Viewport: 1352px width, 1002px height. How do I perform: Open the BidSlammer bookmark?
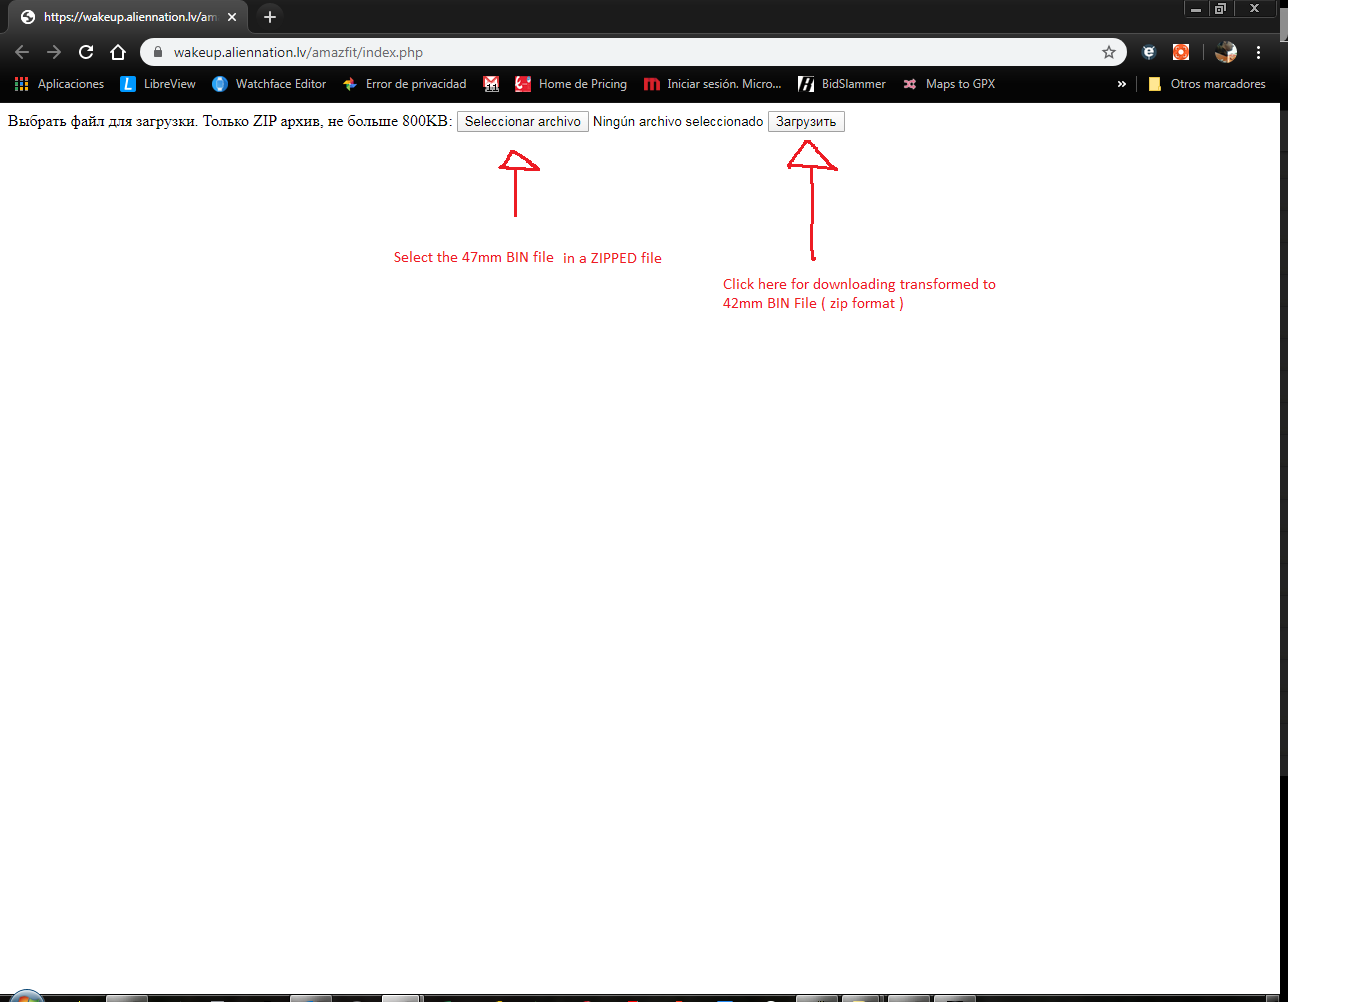tap(842, 84)
